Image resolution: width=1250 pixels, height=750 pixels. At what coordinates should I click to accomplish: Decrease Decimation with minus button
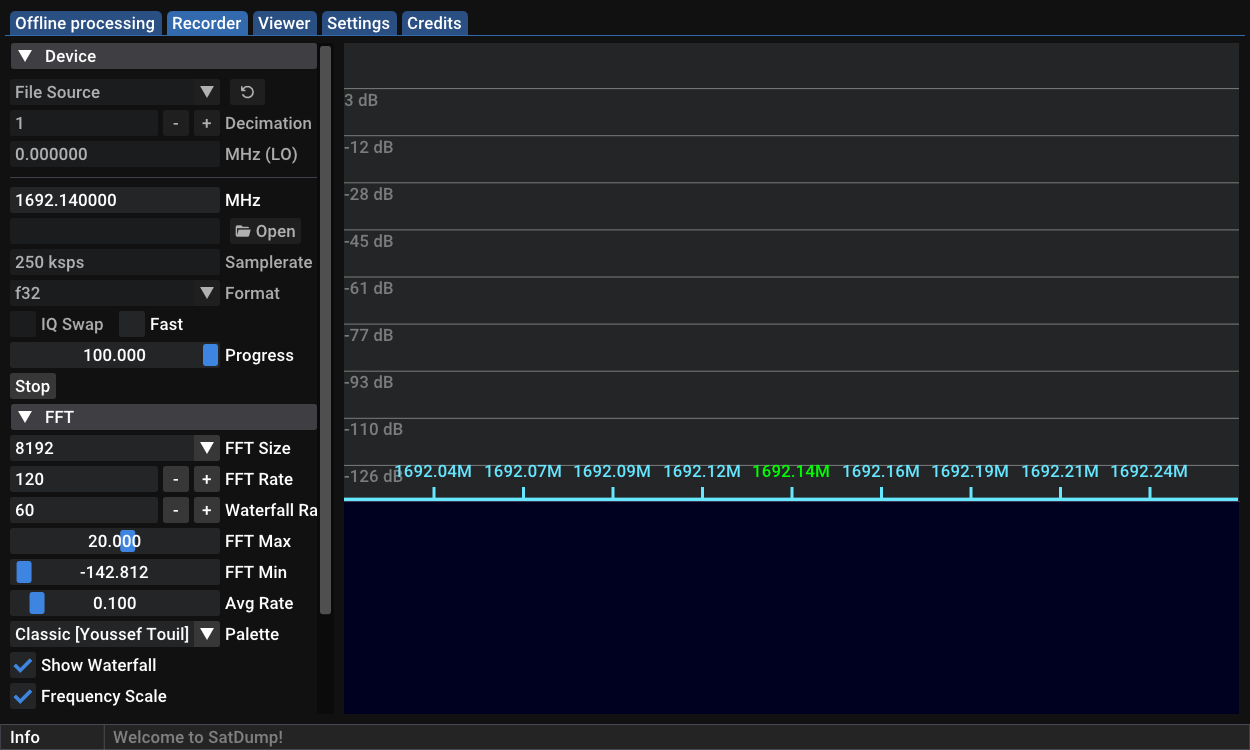pos(175,123)
